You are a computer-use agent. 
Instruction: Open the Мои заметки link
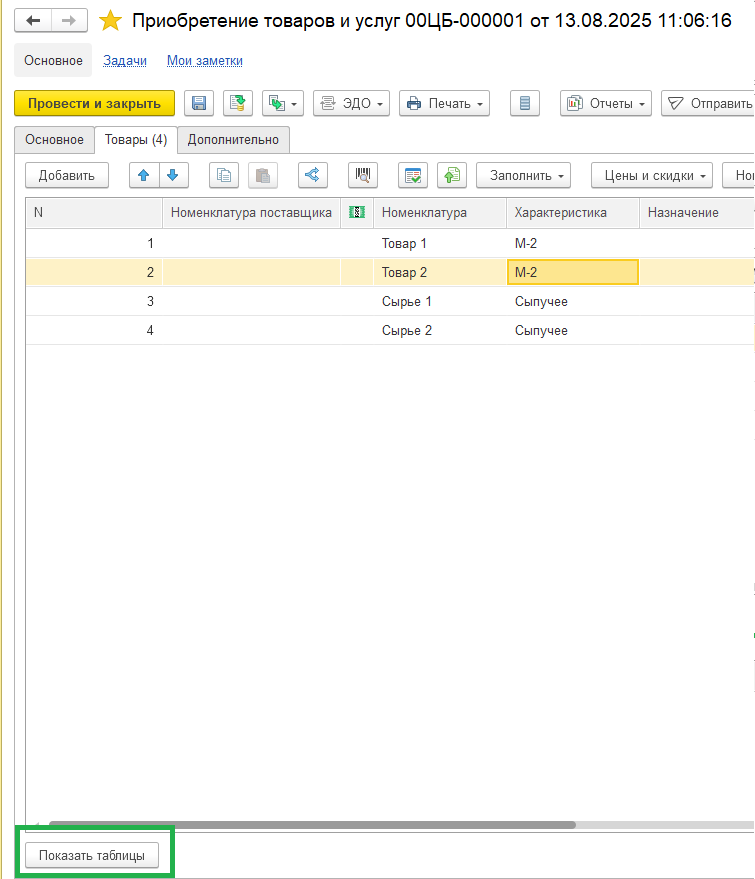(x=205, y=61)
